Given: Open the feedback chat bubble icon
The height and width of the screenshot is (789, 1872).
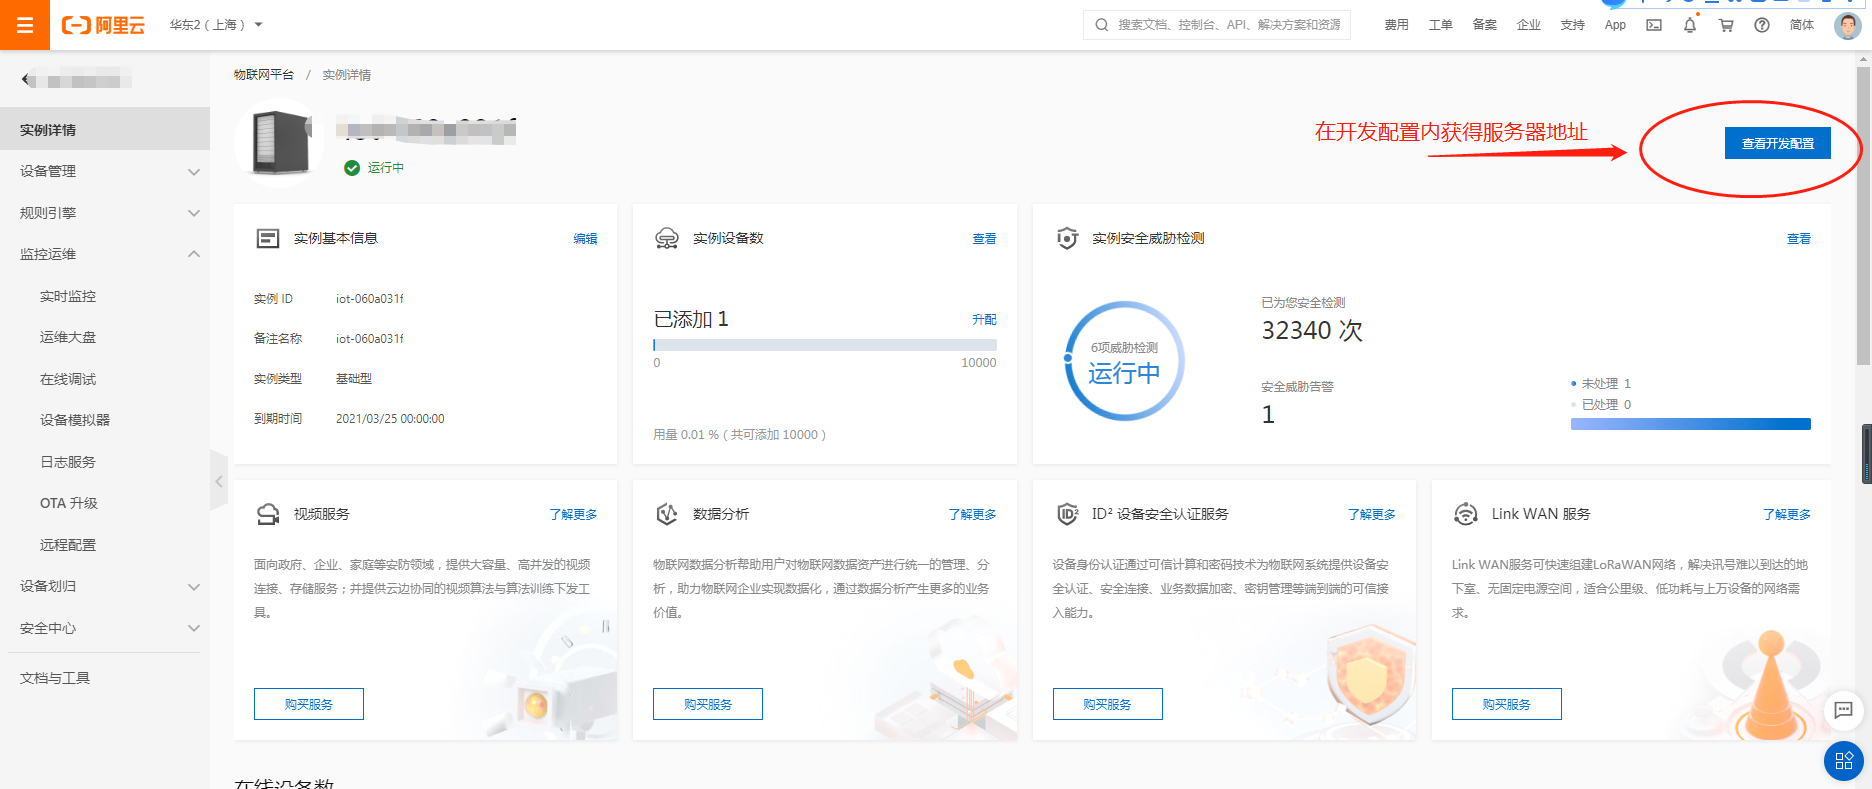Looking at the screenshot, I should click(x=1843, y=710).
